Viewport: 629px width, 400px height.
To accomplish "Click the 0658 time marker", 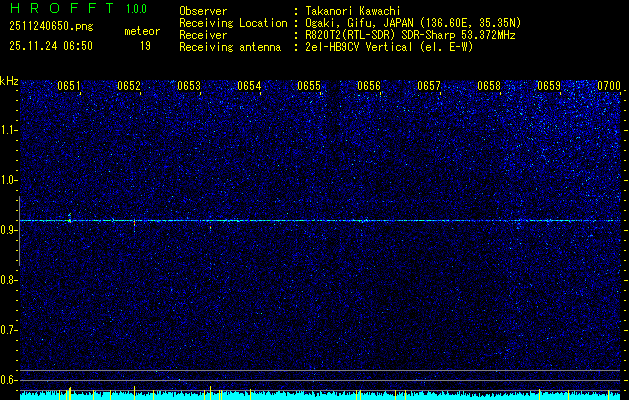I will (489, 86).
